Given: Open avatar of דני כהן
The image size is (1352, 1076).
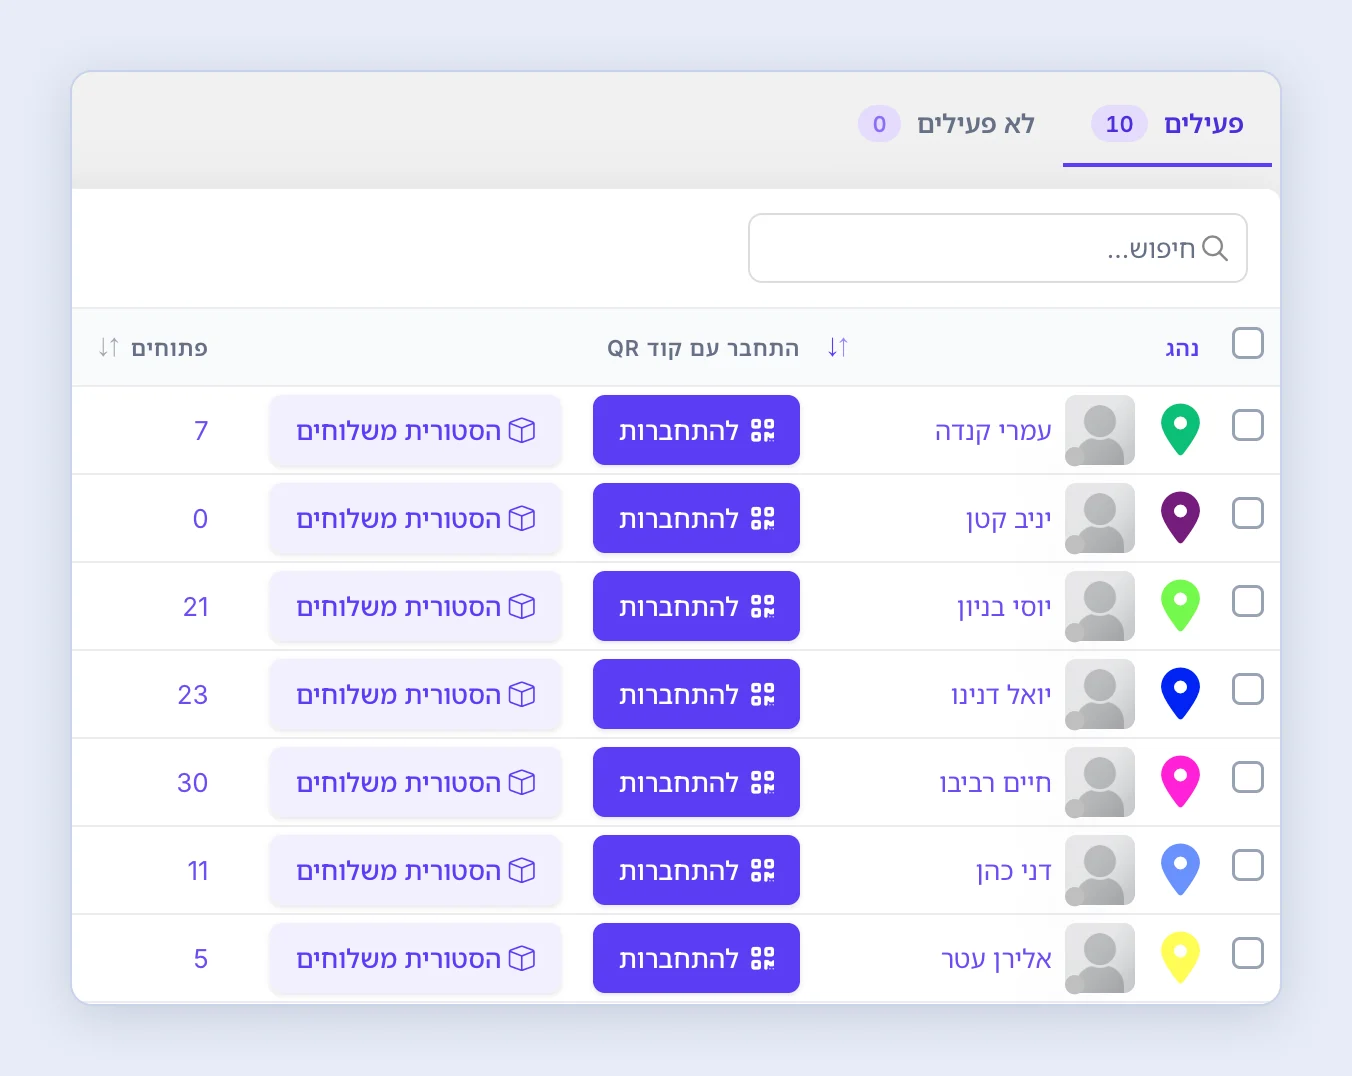Looking at the screenshot, I should [x=1100, y=870].
